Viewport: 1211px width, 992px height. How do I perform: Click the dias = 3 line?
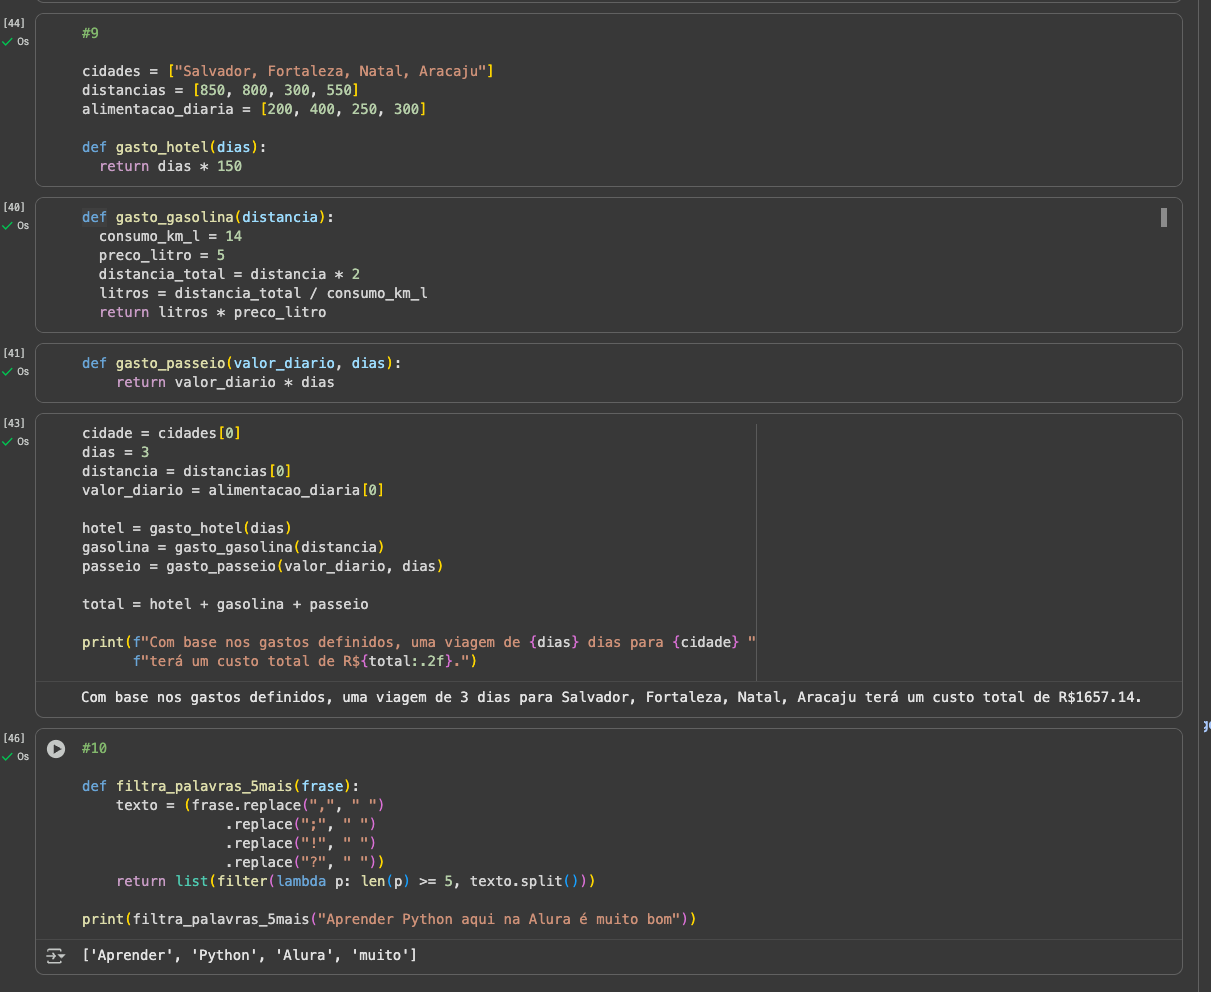(x=115, y=452)
